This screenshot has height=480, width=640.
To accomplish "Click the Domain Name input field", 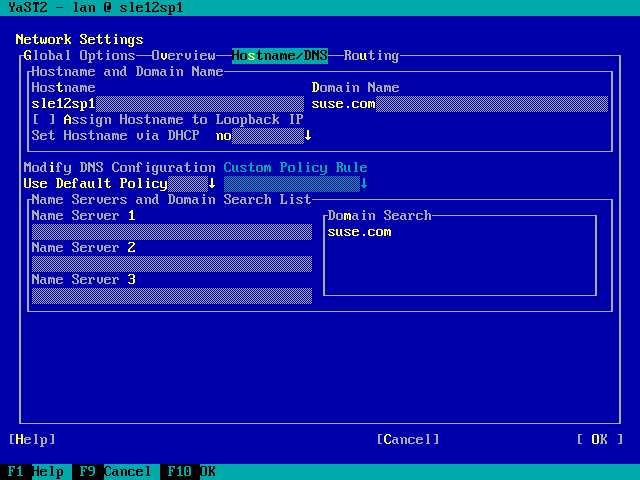I will click(459, 104).
